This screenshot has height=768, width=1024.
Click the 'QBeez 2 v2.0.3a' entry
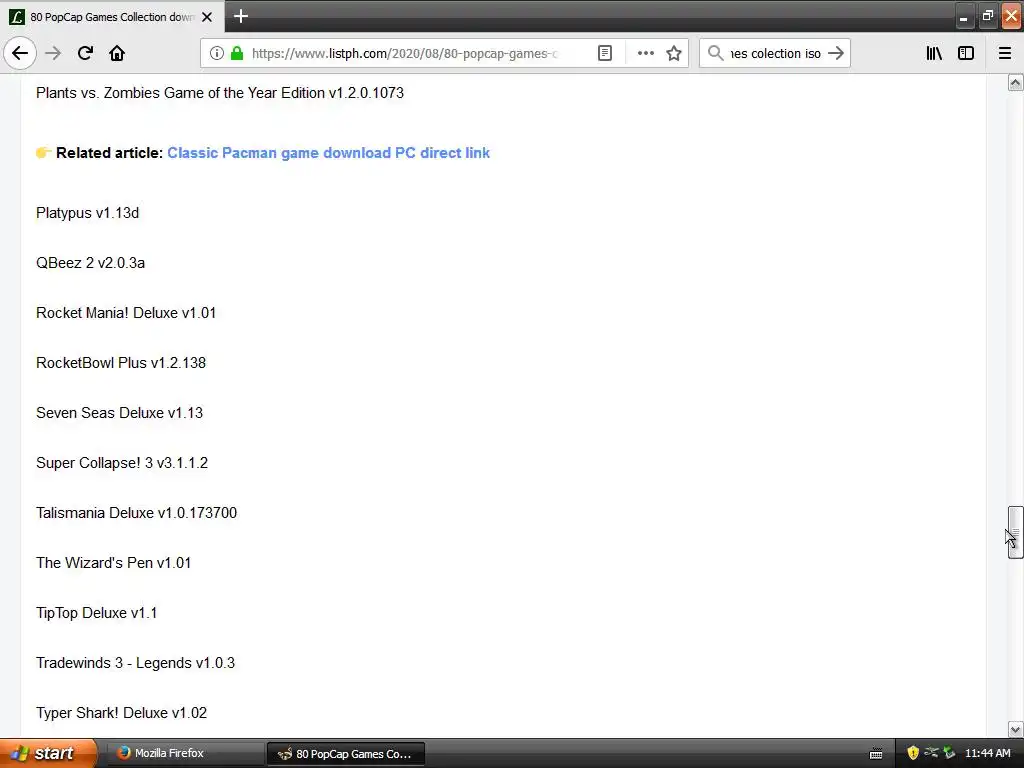(90, 263)
